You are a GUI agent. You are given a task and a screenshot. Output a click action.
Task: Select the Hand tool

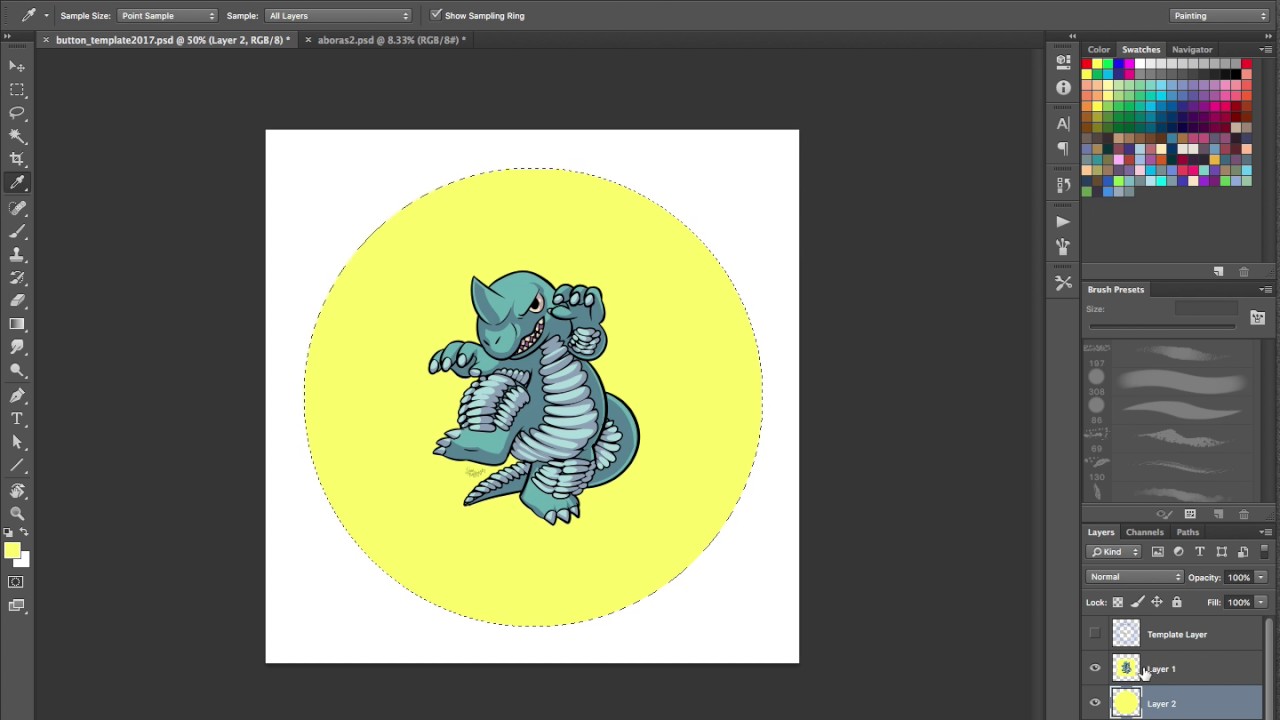[17, 490]
